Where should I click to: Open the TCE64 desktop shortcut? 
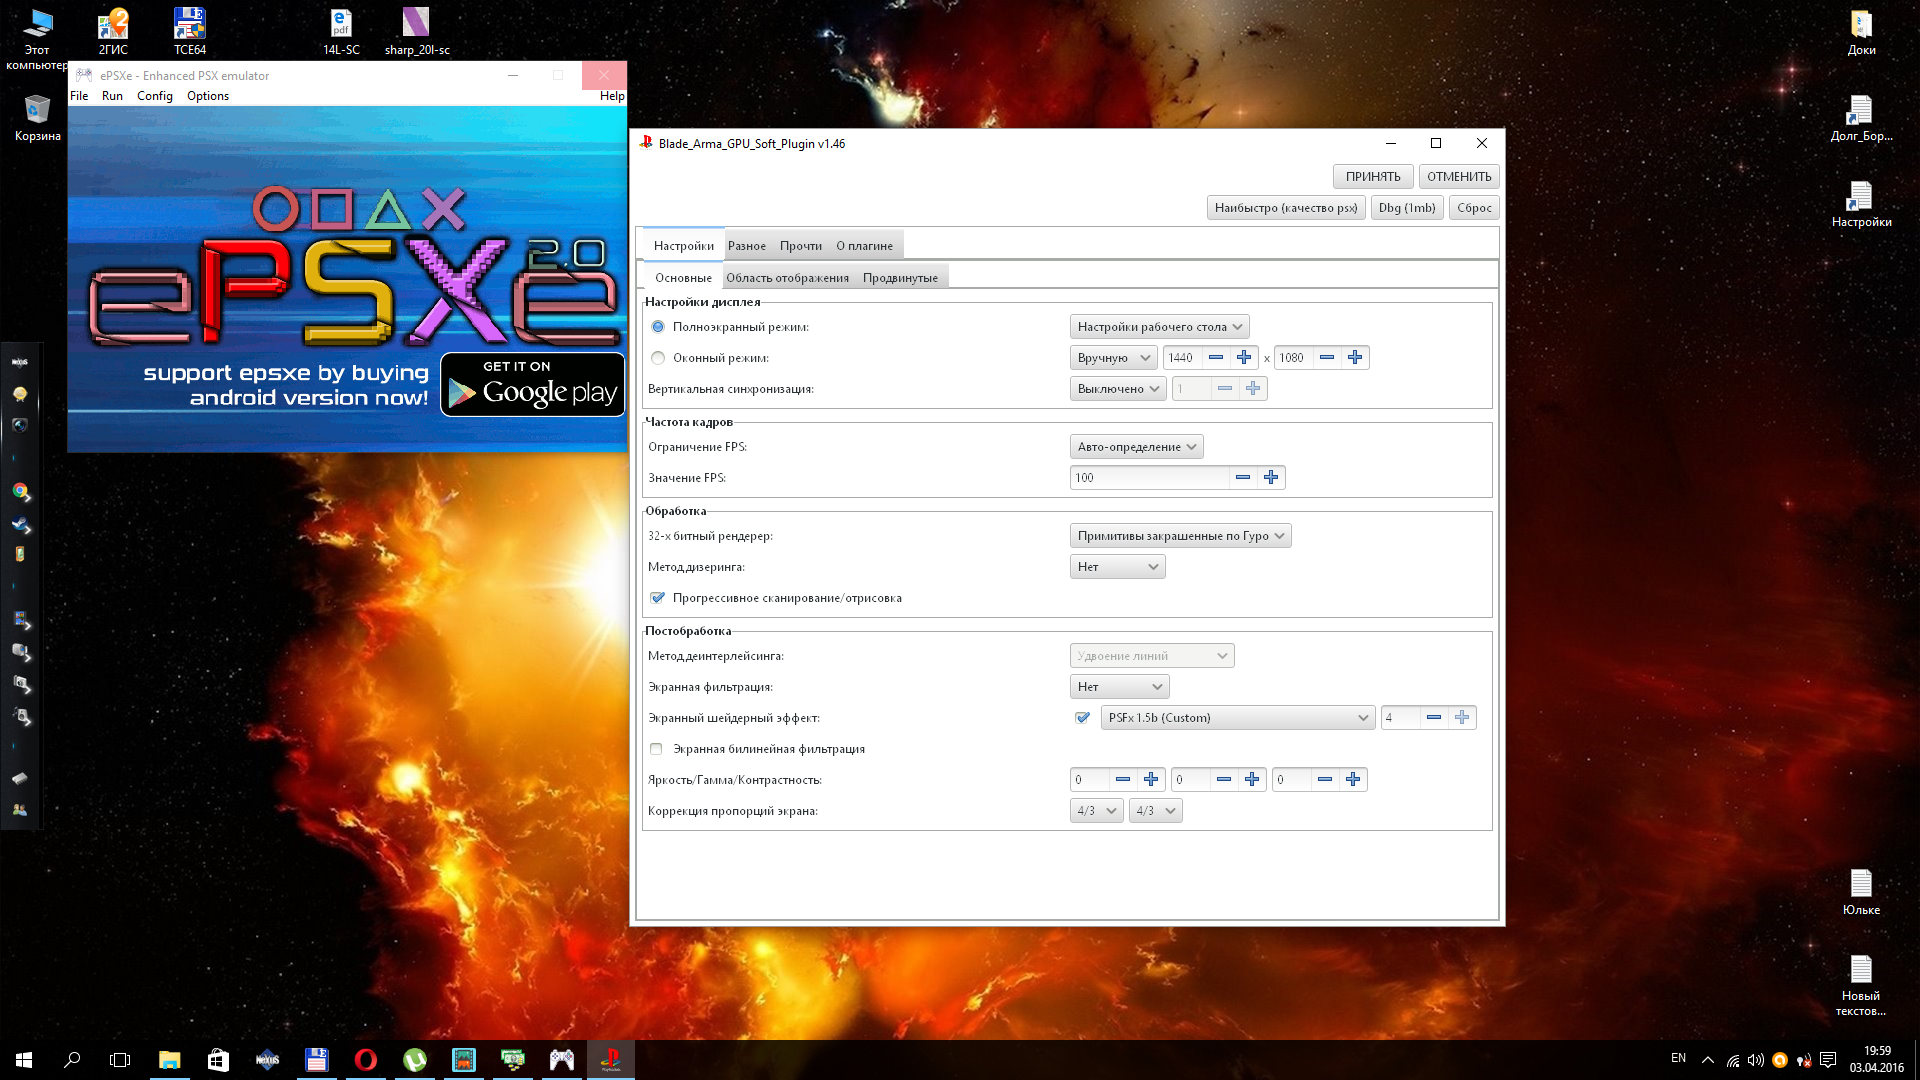pos(190,32)
